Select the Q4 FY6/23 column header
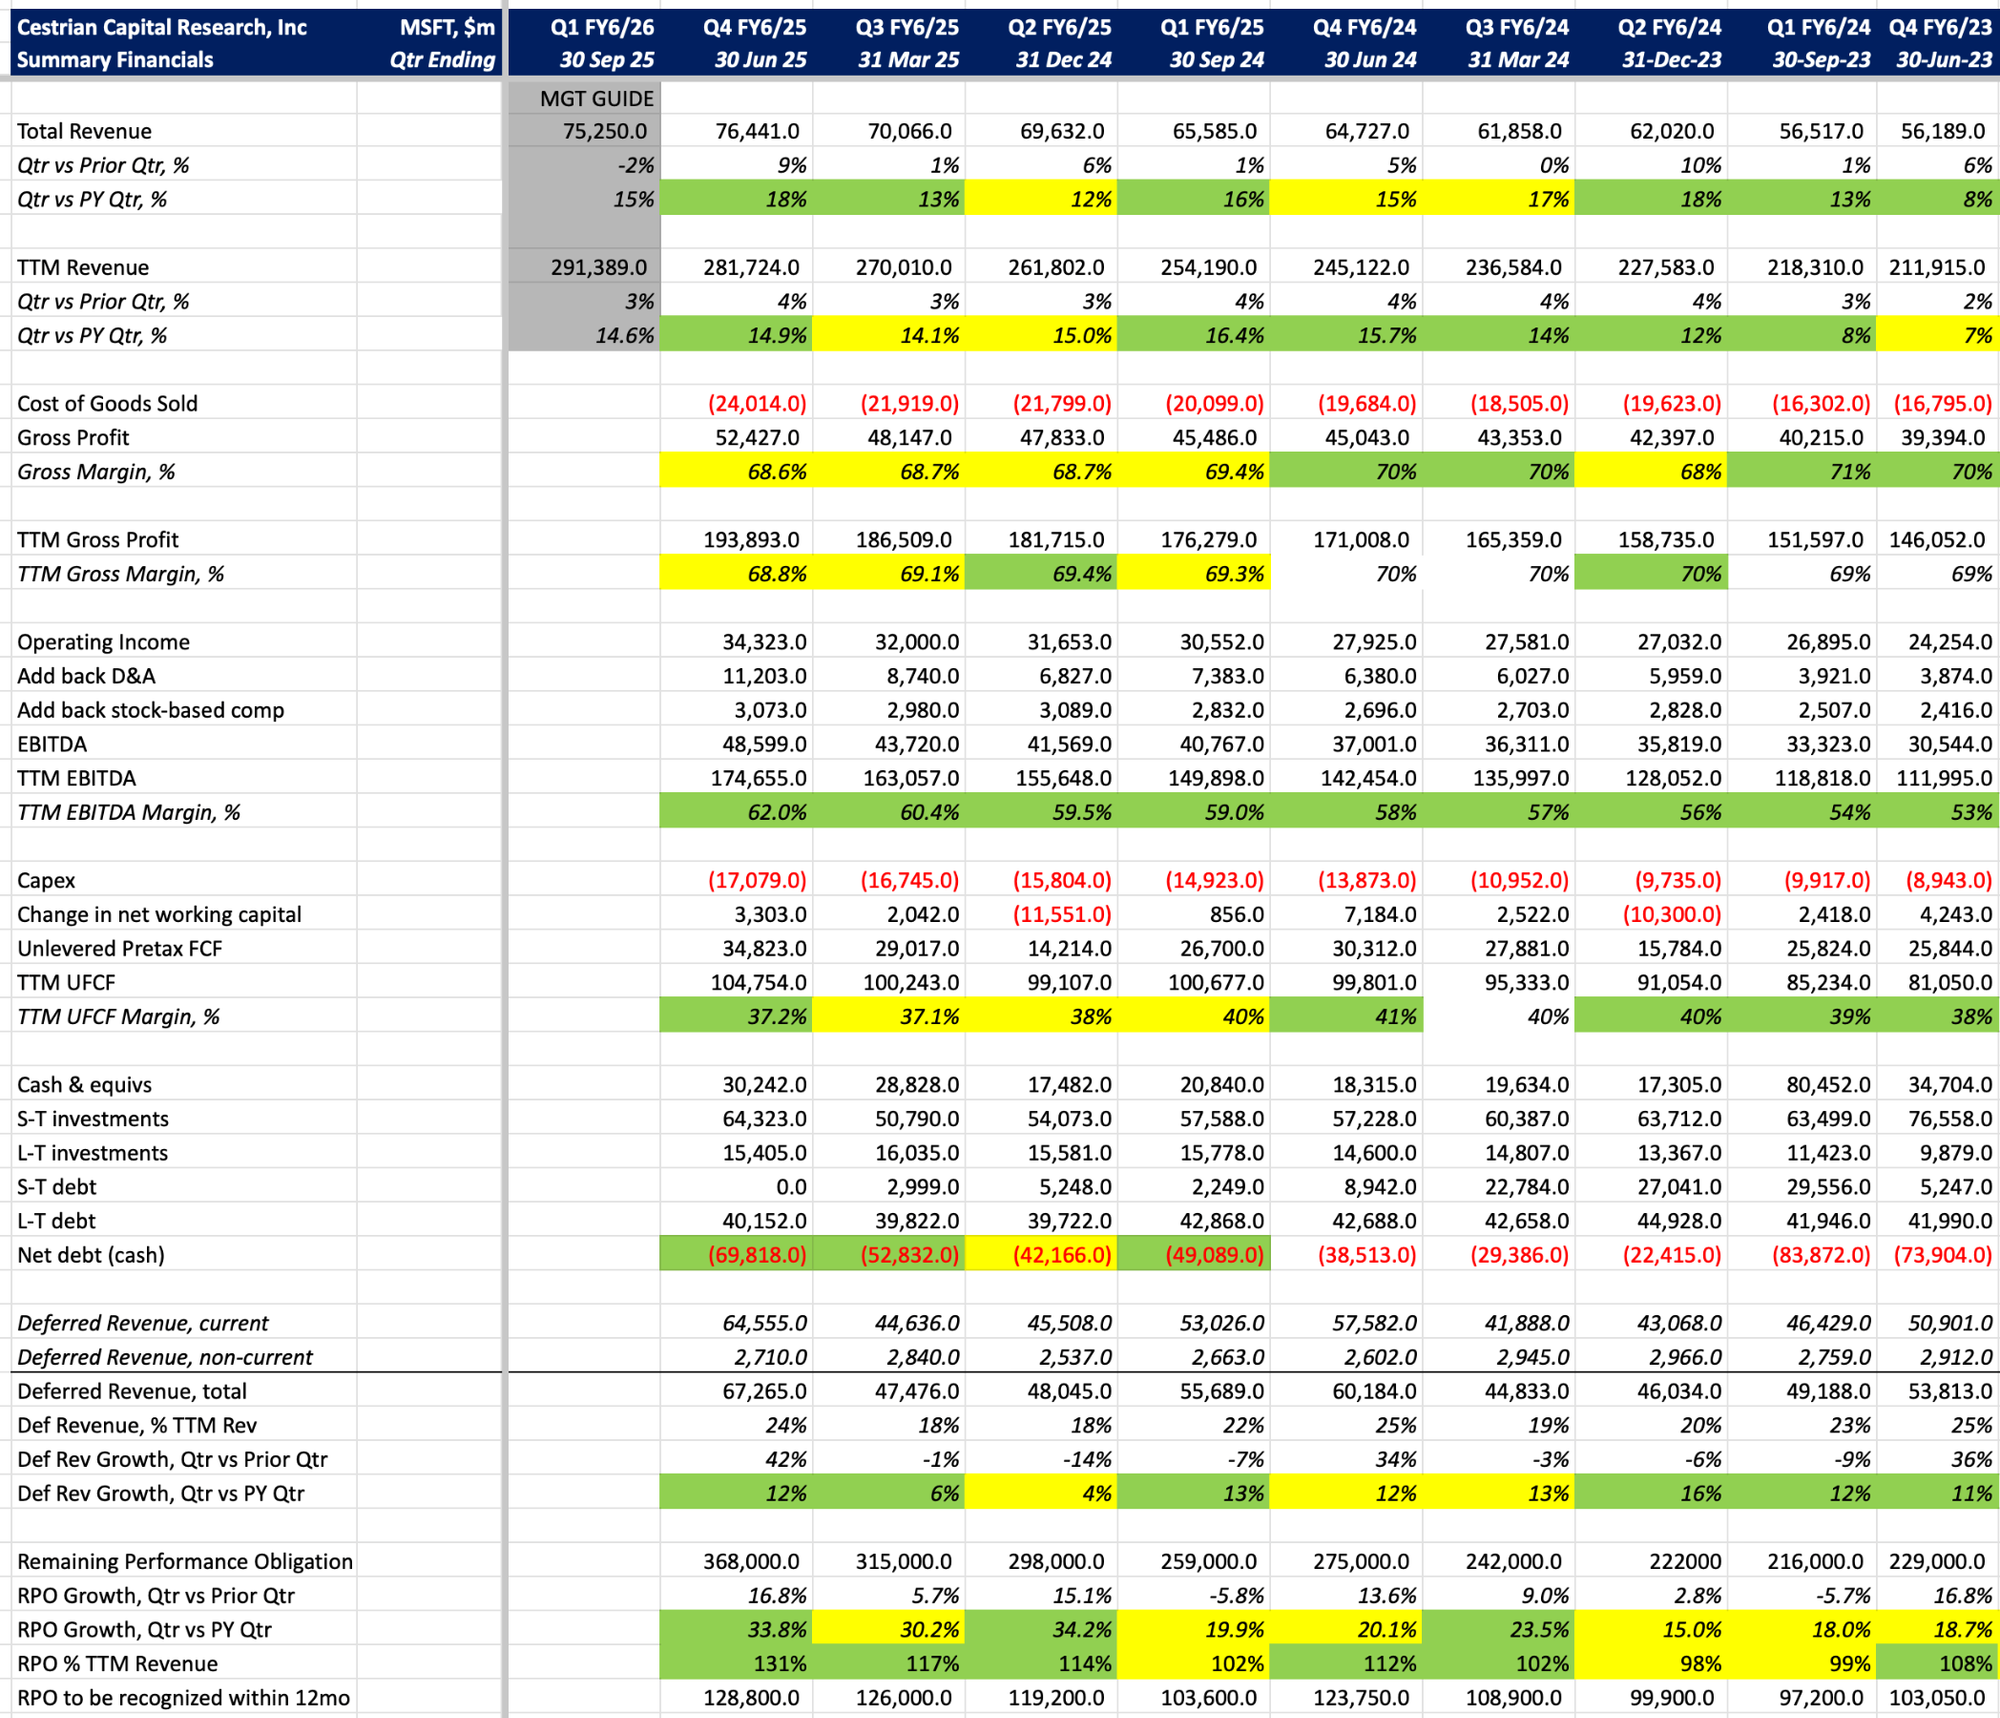2000x1718 pixels. tap(1939, 28)
